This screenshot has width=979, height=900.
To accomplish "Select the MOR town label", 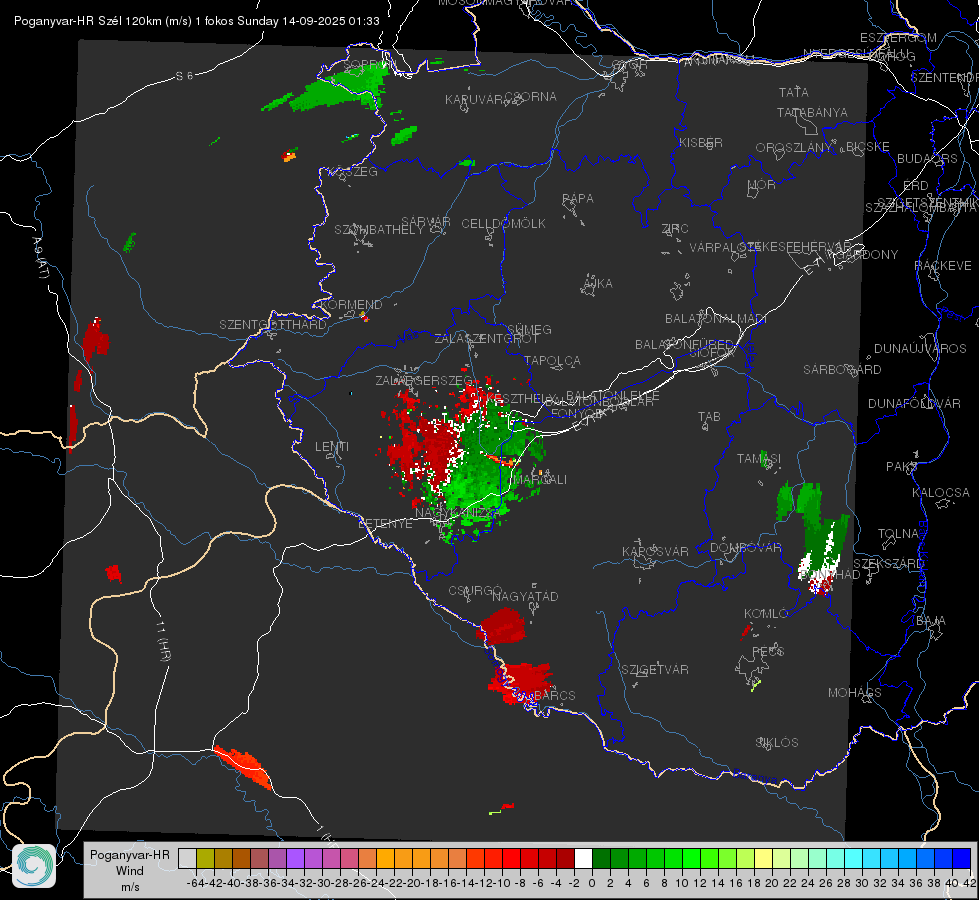I will (762, 184).
